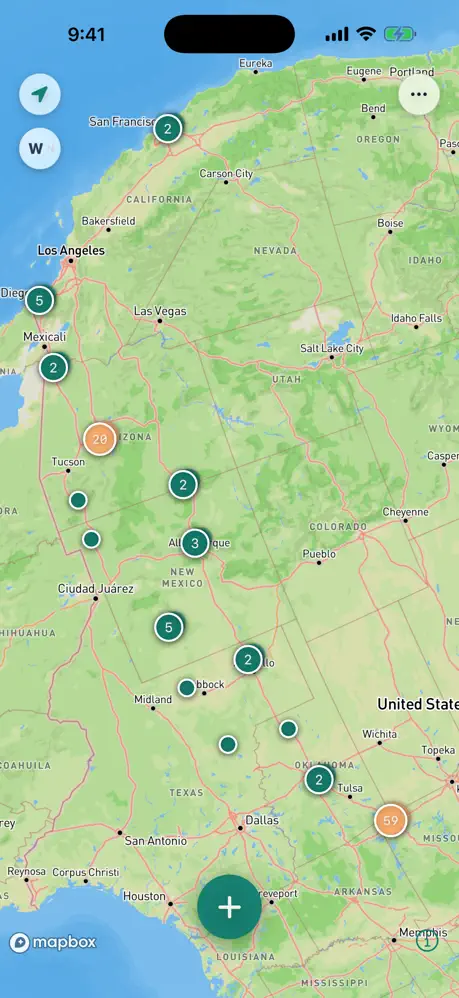Tap the Wichita city label
Viewport: 459px width, 998px height.
(379, 734)
